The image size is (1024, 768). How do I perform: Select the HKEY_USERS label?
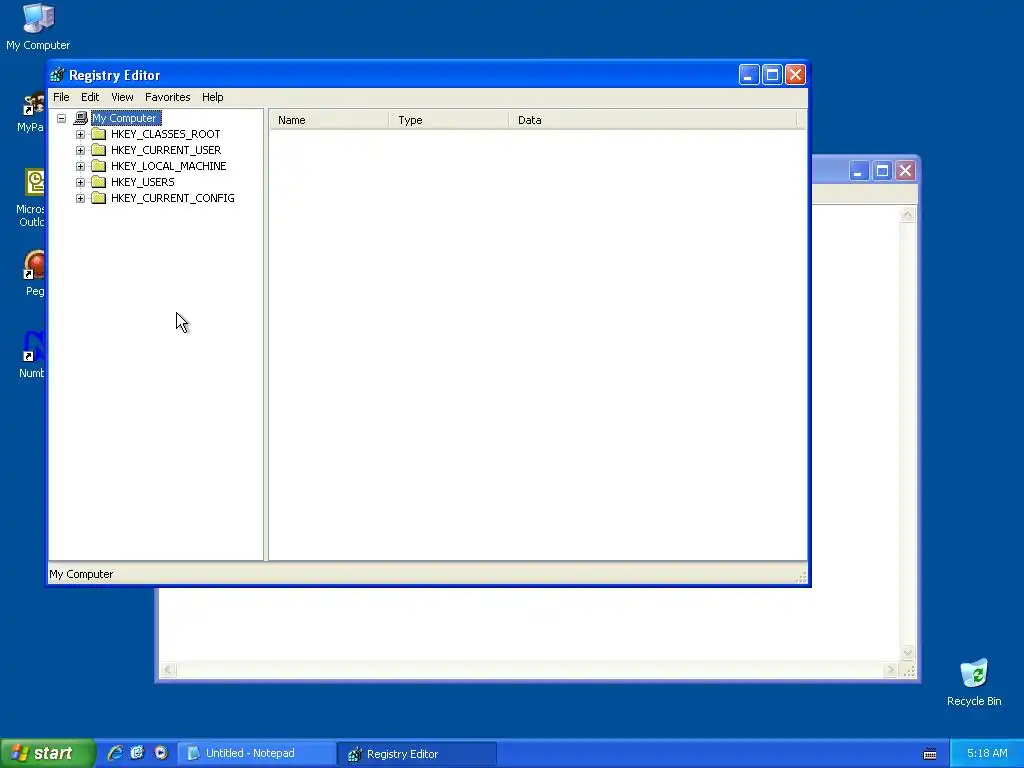click(x=142, y=182)
